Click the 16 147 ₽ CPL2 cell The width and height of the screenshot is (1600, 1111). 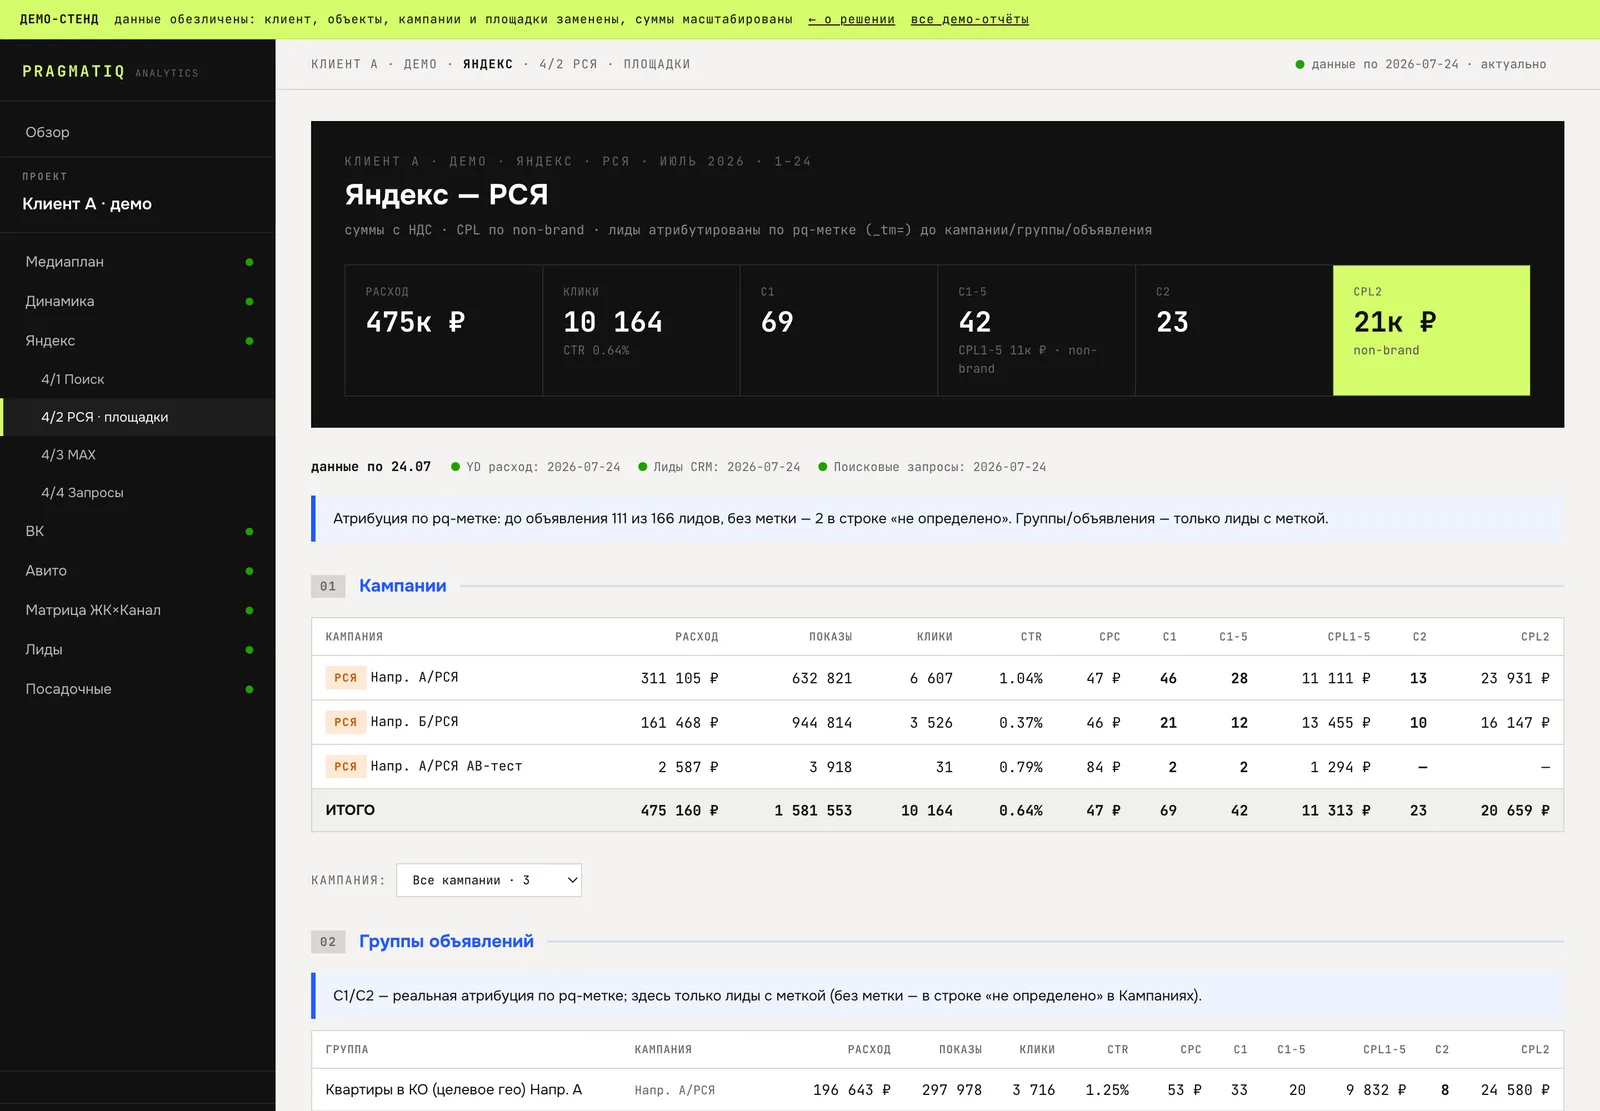tap(1515, 723)
